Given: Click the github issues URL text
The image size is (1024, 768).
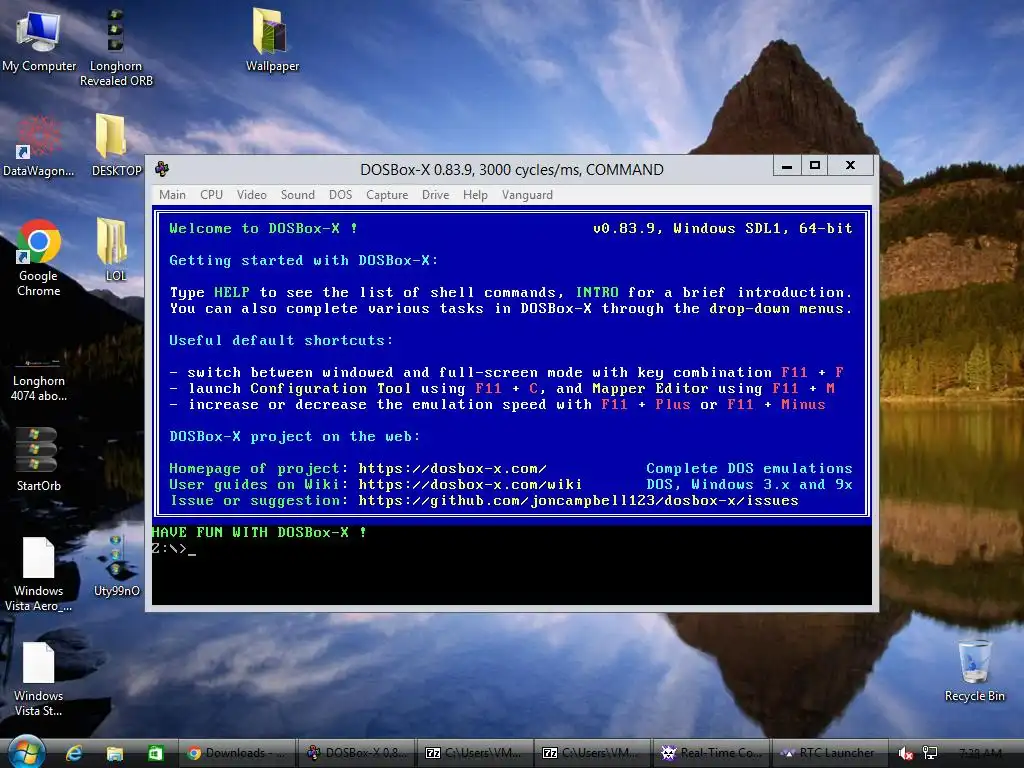Looking at the screenshot, I should click(x=579, y=501).
